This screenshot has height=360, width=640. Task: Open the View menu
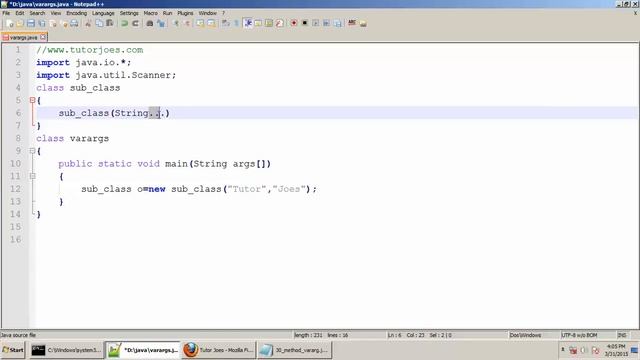pos(56,13)
